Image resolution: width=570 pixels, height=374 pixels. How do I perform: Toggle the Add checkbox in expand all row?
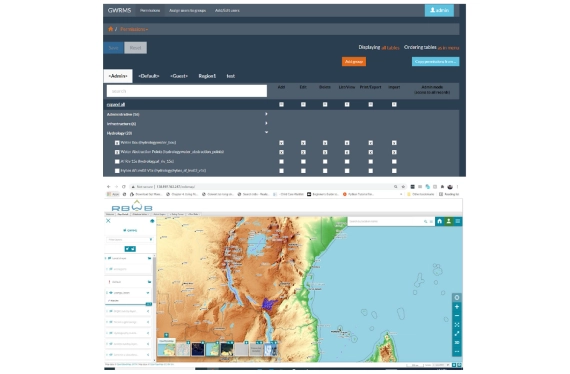281,104
